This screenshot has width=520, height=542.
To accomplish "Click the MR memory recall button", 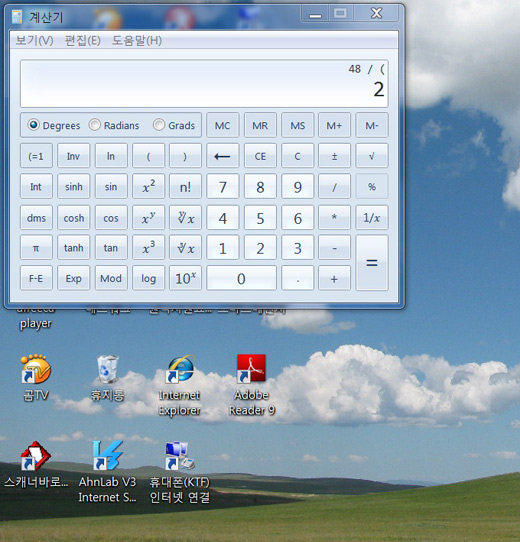I will pos(260,125).
